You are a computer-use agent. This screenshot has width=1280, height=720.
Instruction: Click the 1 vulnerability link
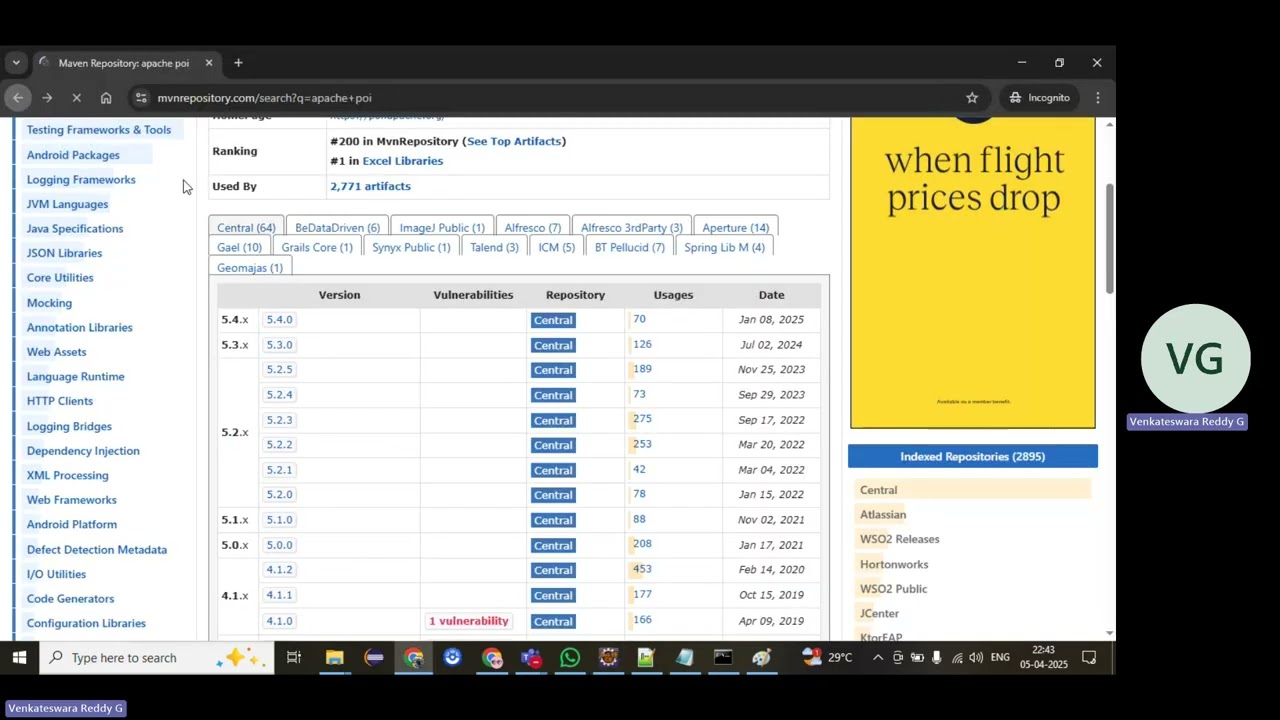[x=469, y=621]
